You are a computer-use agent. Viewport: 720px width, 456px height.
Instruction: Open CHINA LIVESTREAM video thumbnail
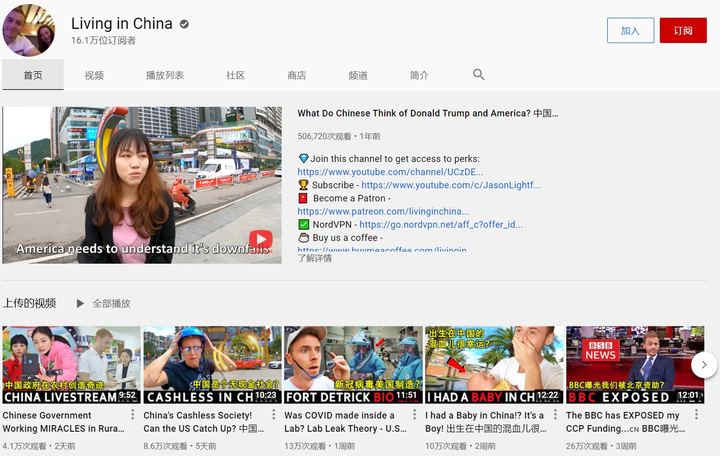tap(71, 365)
